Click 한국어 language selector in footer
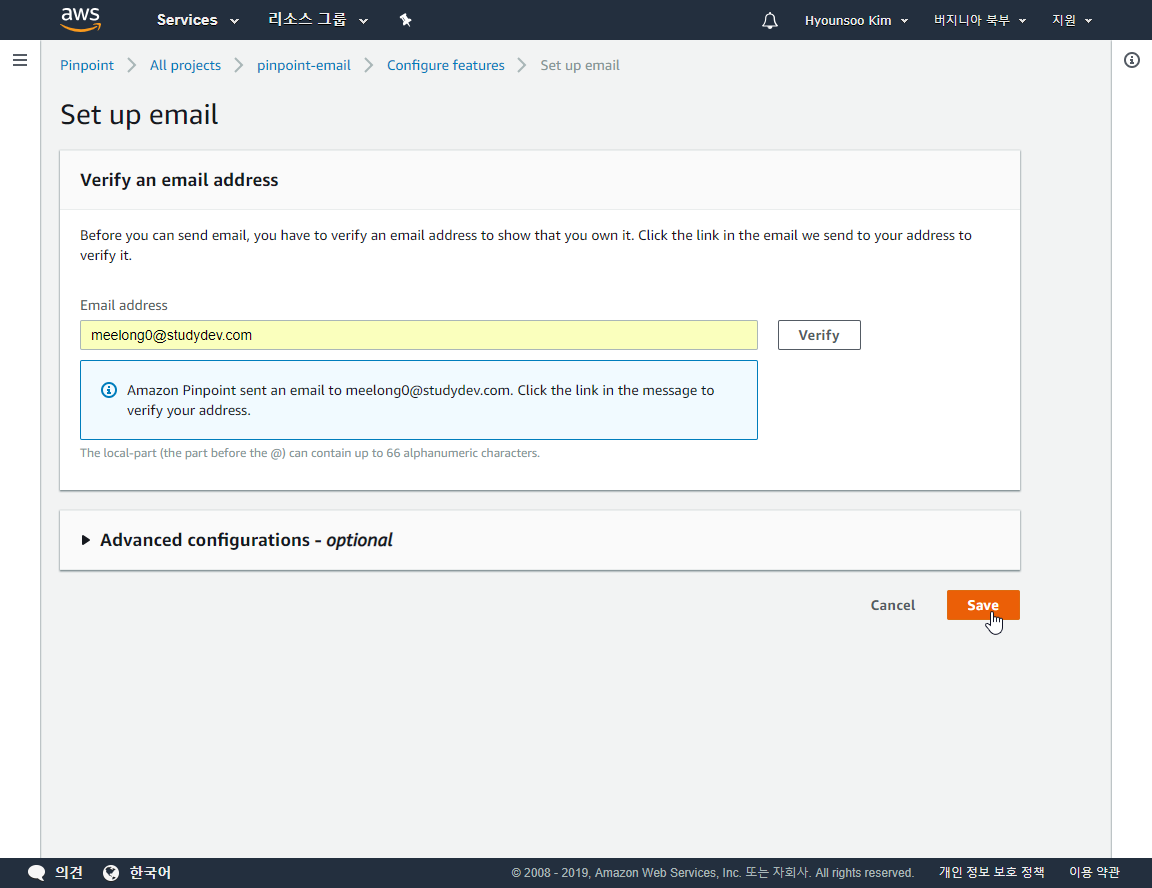 tap(150, 873)
